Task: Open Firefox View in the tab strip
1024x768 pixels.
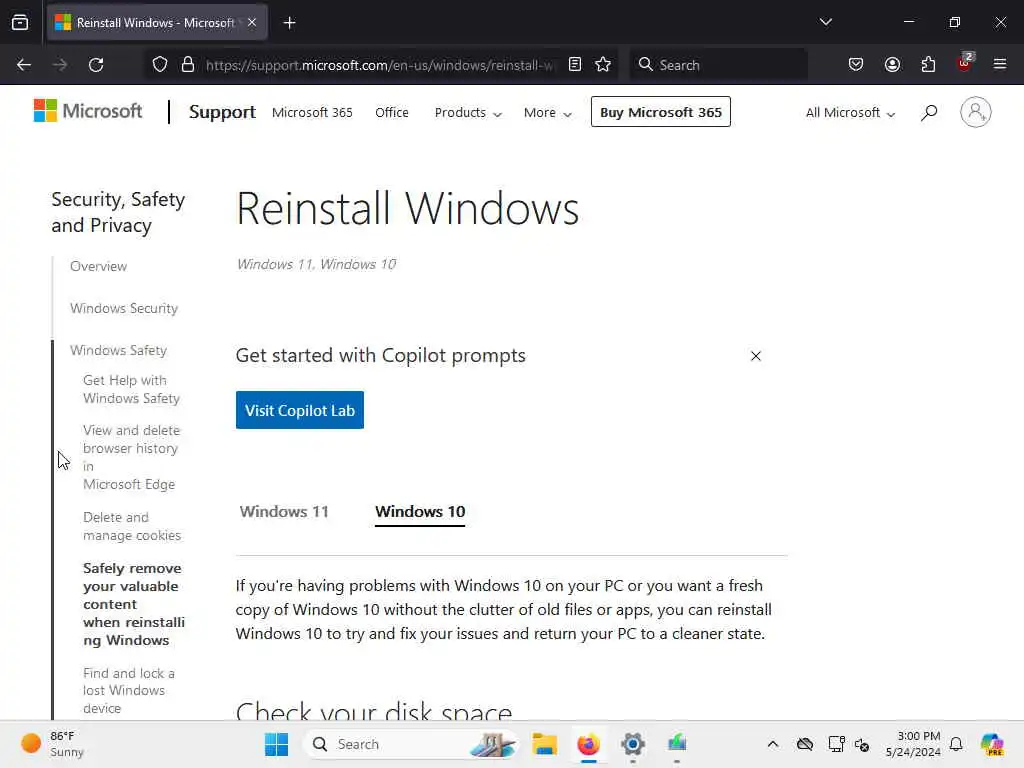Action: (x=20, y=23)
